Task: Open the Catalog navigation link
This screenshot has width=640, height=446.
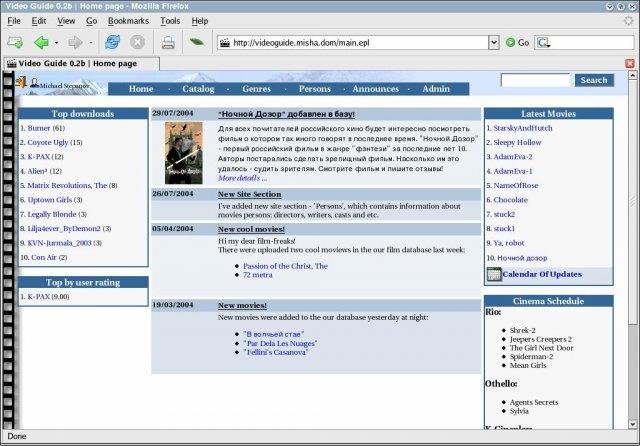Action: [x=198, y=89]
